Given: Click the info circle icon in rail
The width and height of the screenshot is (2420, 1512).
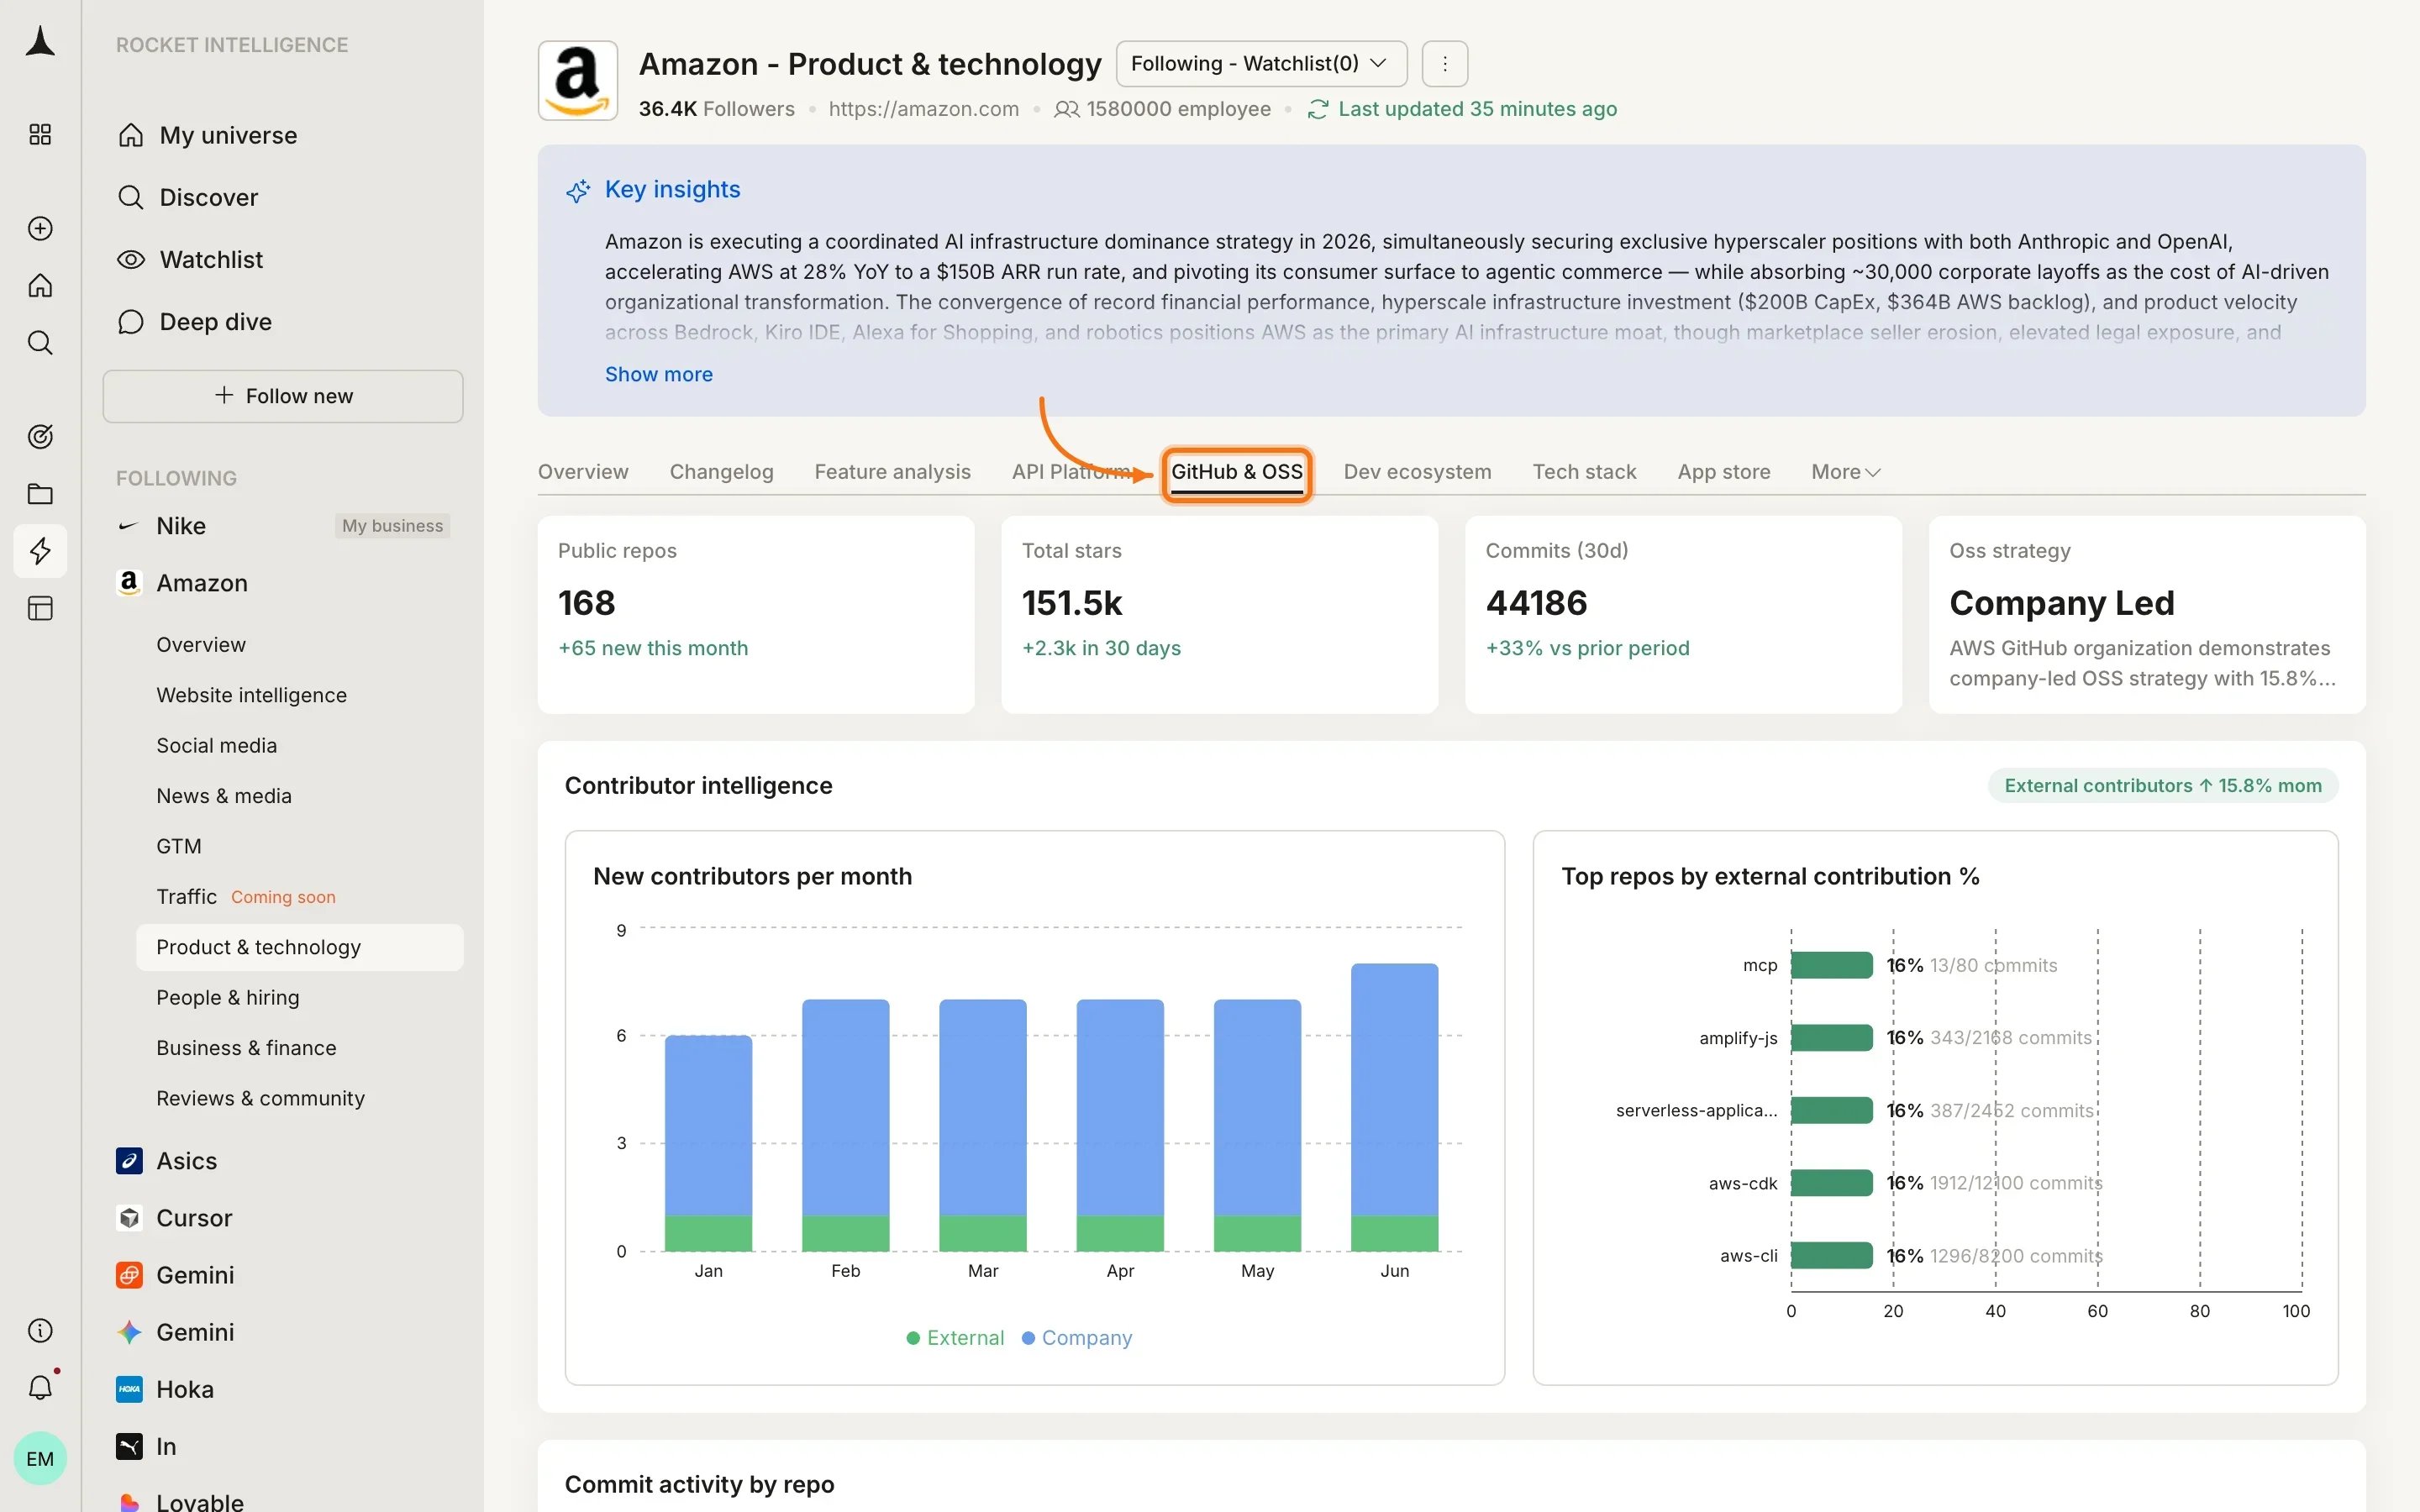Looking at the screenshot, I should point(40,1331).
